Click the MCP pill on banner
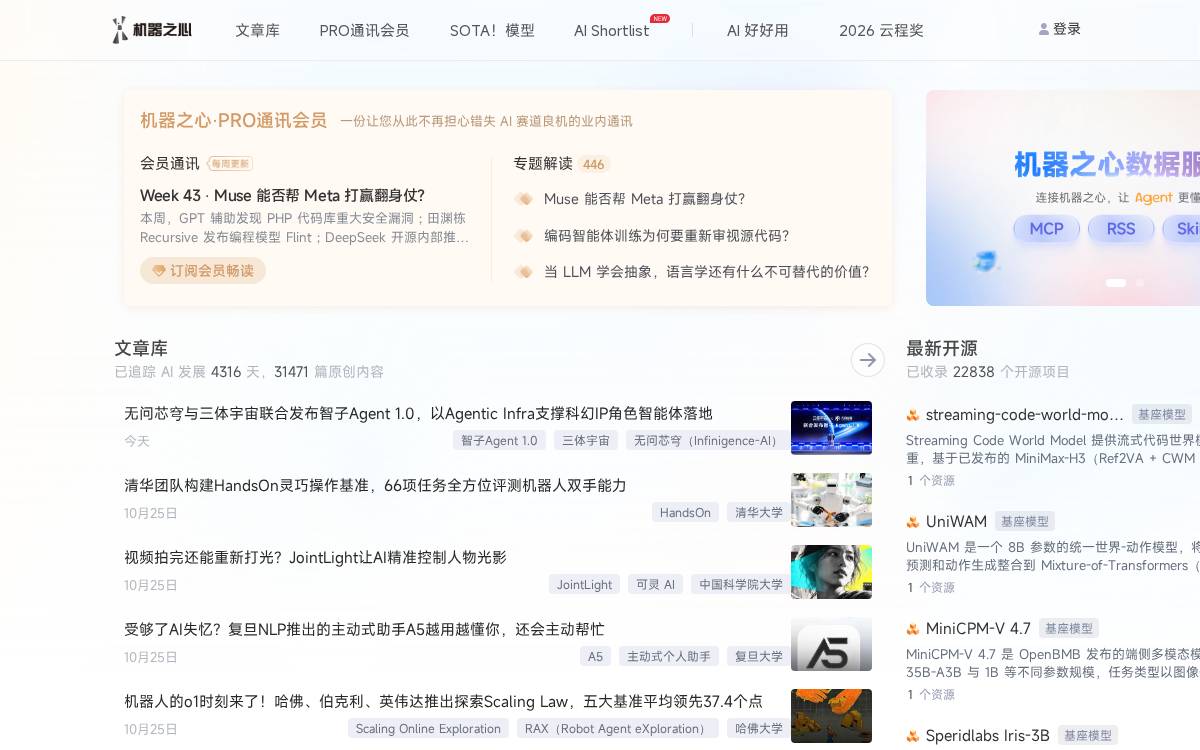The image size is (1200, 750). point(1046,228)
